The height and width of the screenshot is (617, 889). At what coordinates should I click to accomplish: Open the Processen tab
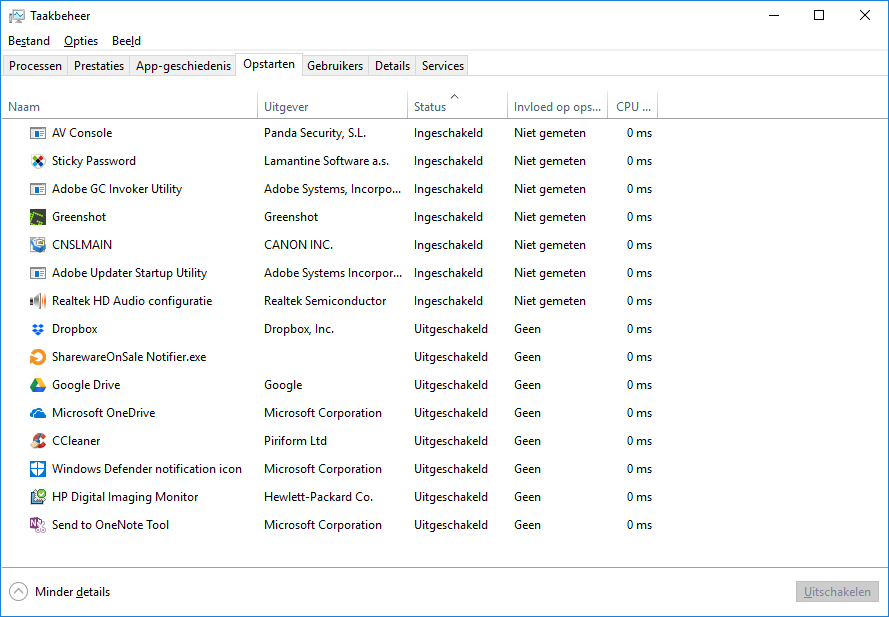(x=36, y=66)
